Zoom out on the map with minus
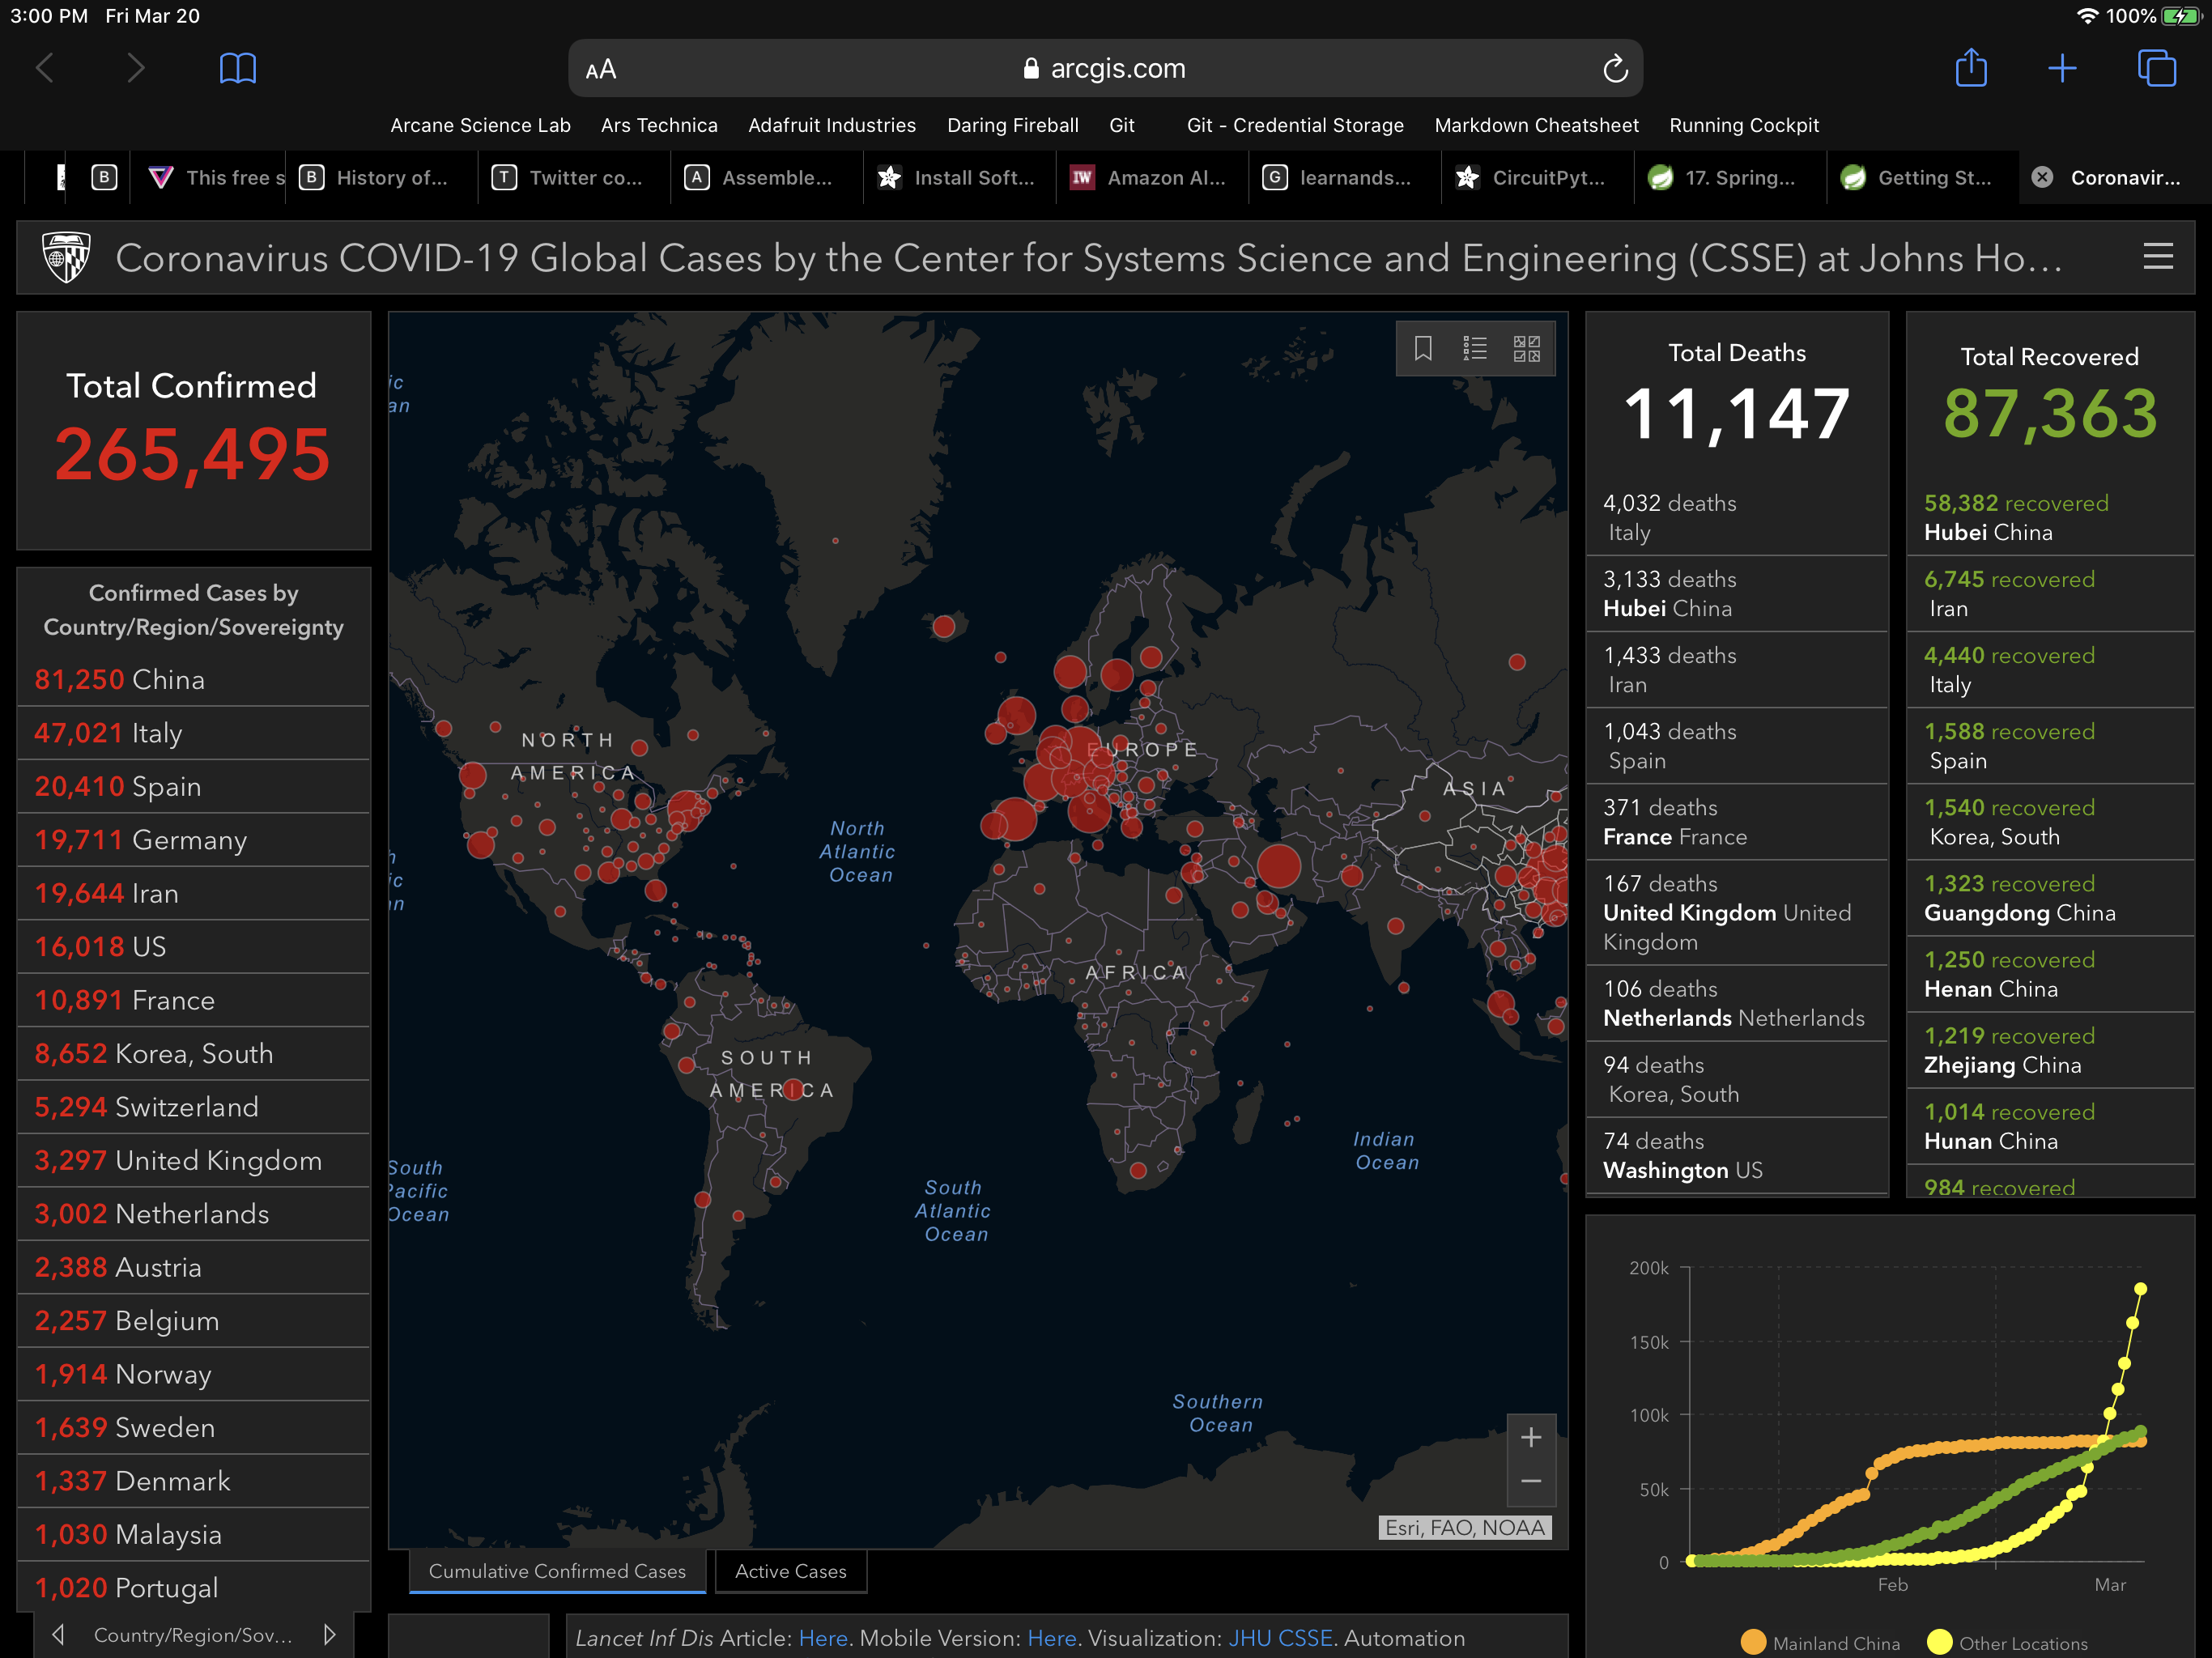Viewport: 2212px width, 1658px height. pos(1531,1482)
